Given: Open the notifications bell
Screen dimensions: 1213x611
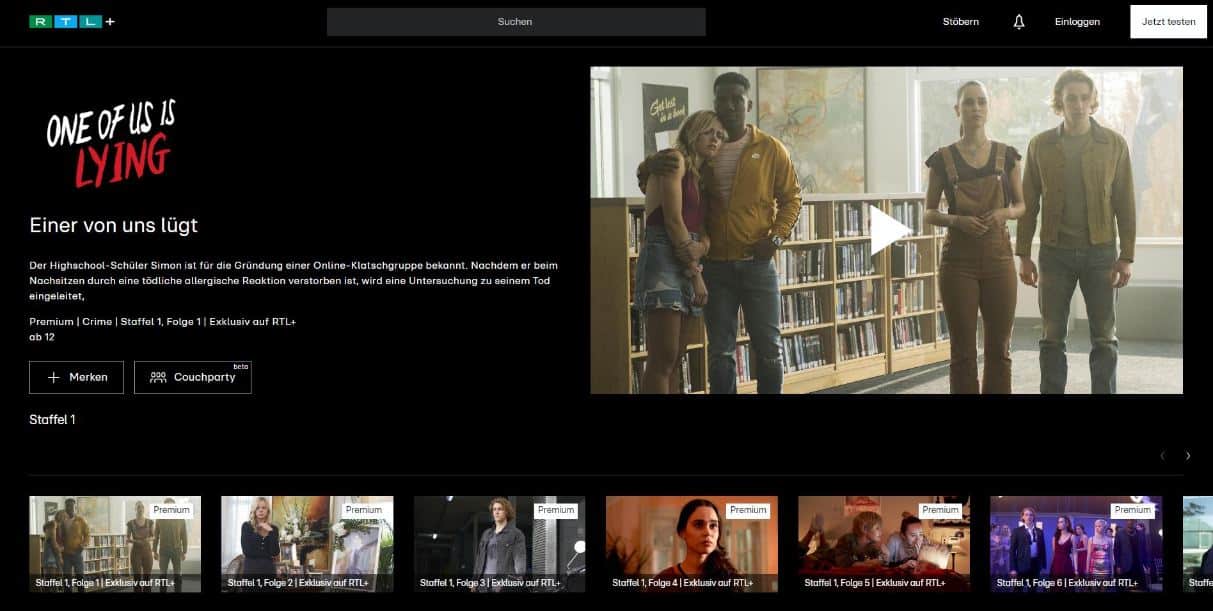Looking at the screenshot, I should click(1019, 22).
